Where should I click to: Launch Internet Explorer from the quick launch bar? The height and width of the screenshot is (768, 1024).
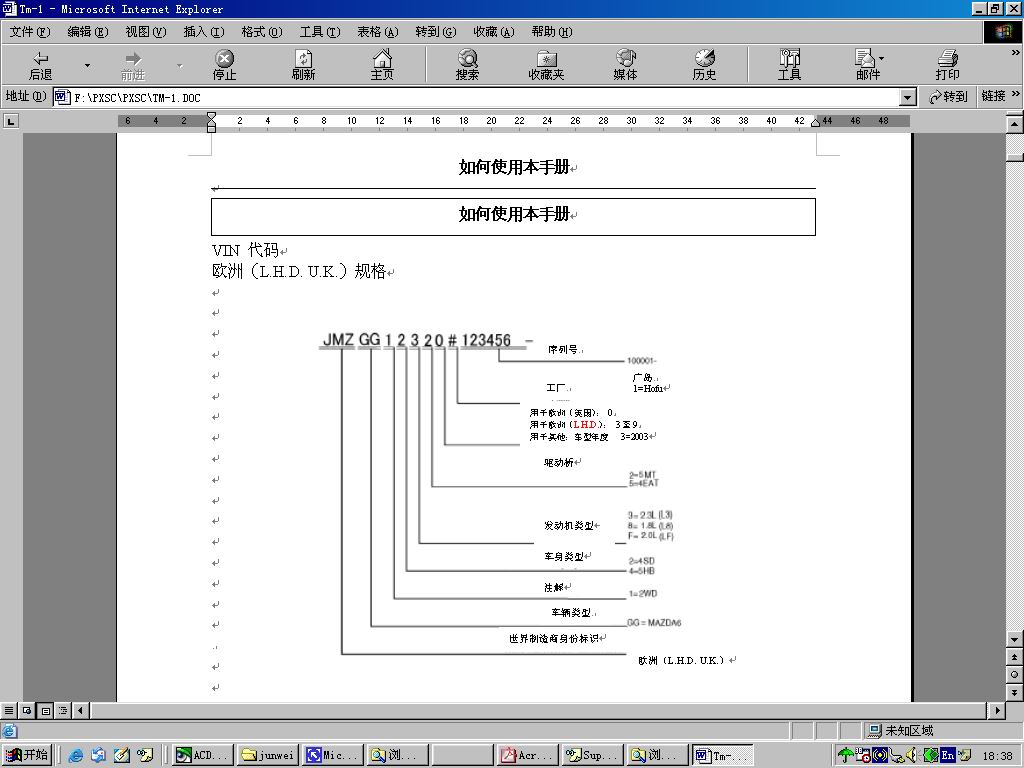[x=76, y=755]
